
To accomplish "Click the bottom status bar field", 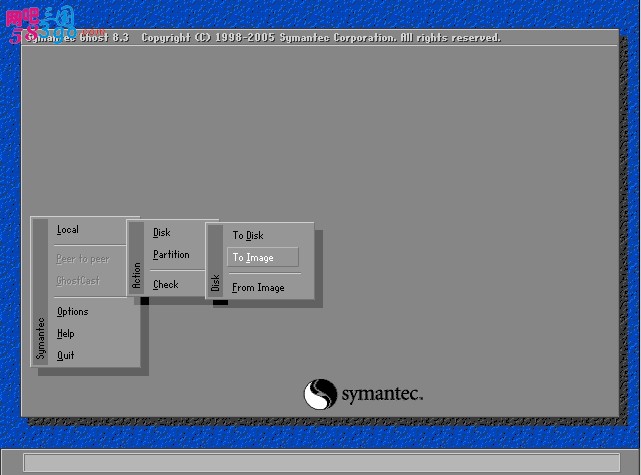I will pos(322,462).
